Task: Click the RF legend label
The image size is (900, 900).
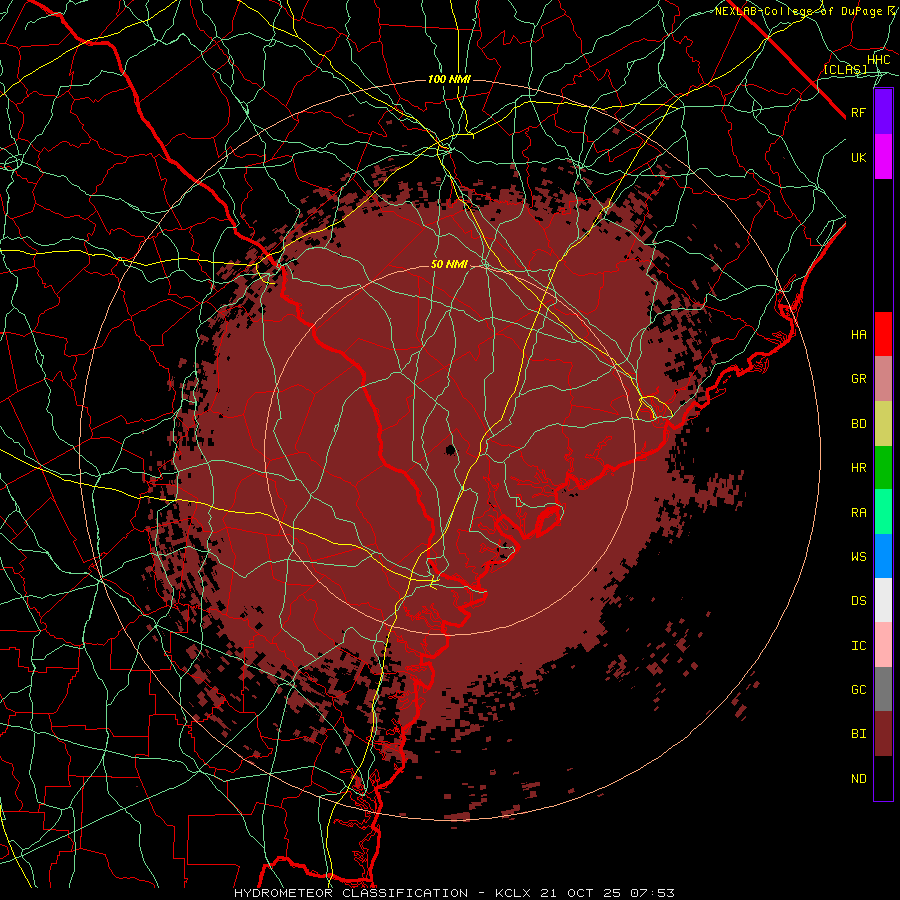Action: pos(859,112)
